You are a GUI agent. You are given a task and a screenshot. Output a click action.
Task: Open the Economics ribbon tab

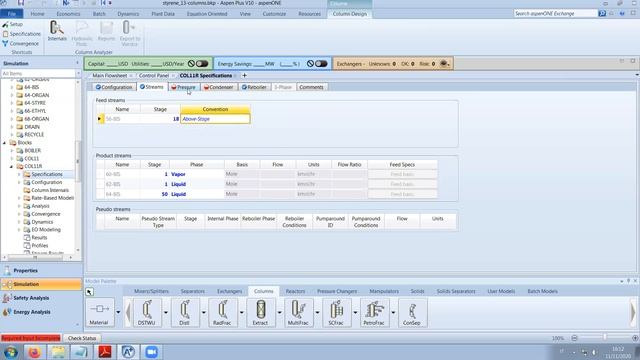pos(68,14)
